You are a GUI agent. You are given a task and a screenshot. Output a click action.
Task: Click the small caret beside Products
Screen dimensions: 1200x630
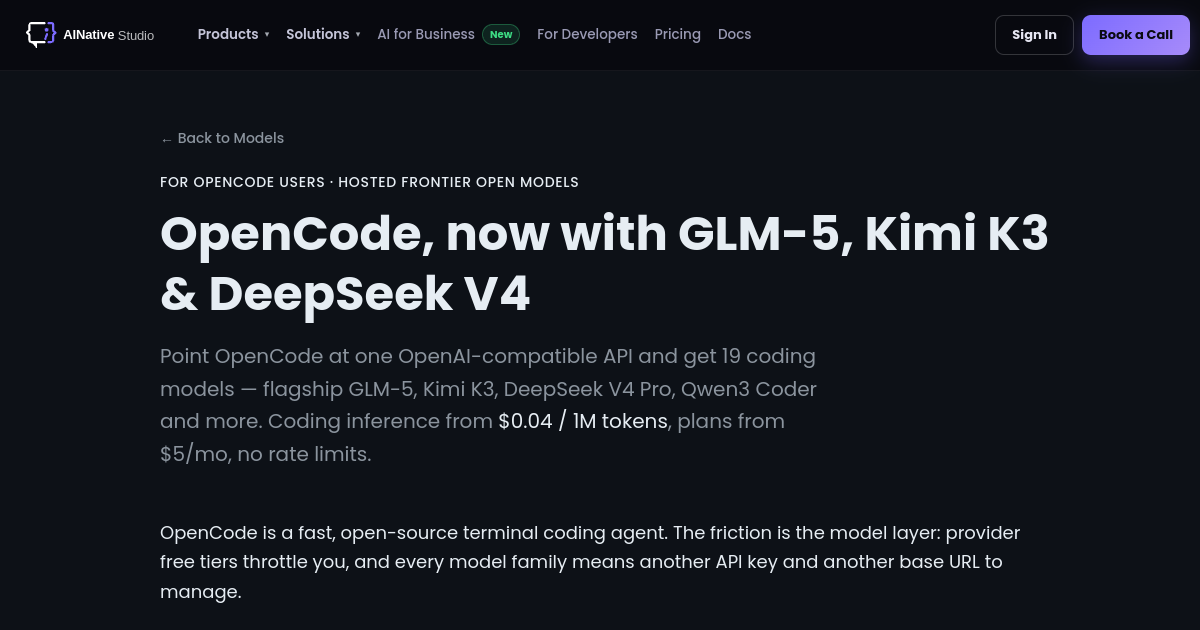point(267,35)
